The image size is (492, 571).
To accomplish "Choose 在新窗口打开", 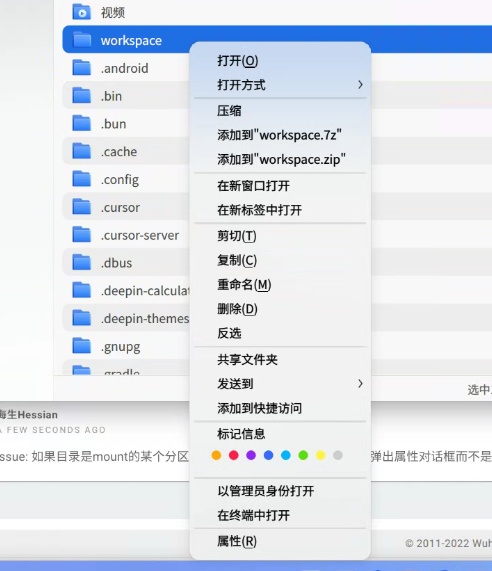I will [x=280, y=186].
